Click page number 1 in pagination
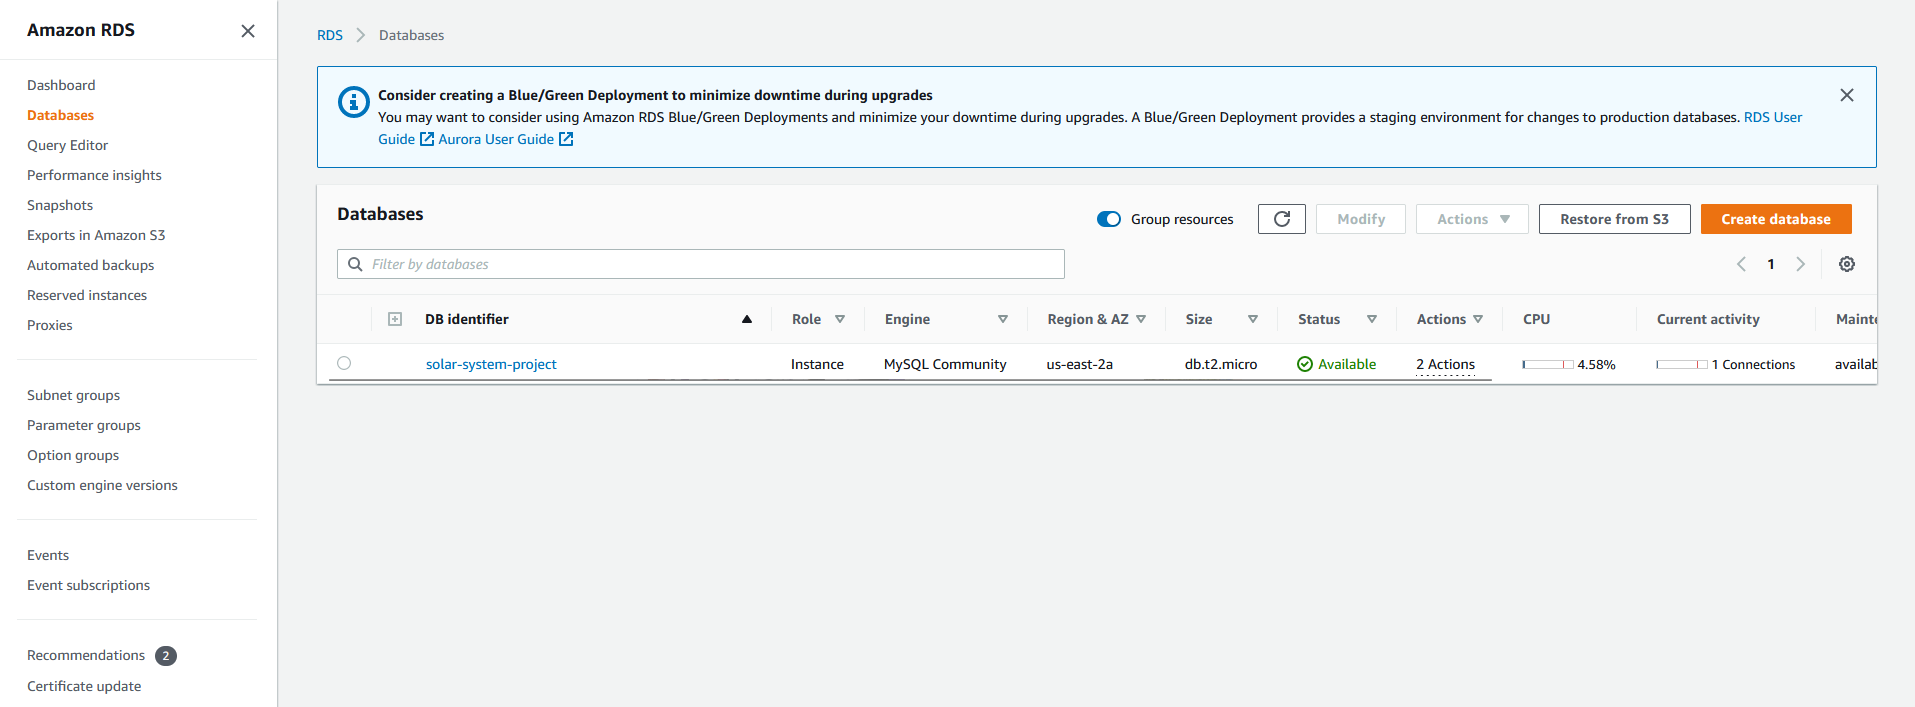The width and height of the screenshot is (1915, 707). 1771,264
